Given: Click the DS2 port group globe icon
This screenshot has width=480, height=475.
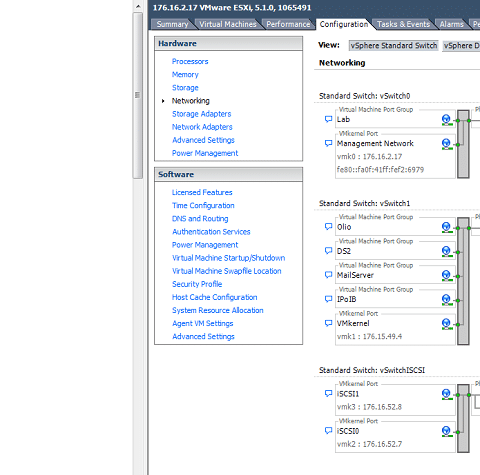Looking at the screenshot, I should pos(447,251).
